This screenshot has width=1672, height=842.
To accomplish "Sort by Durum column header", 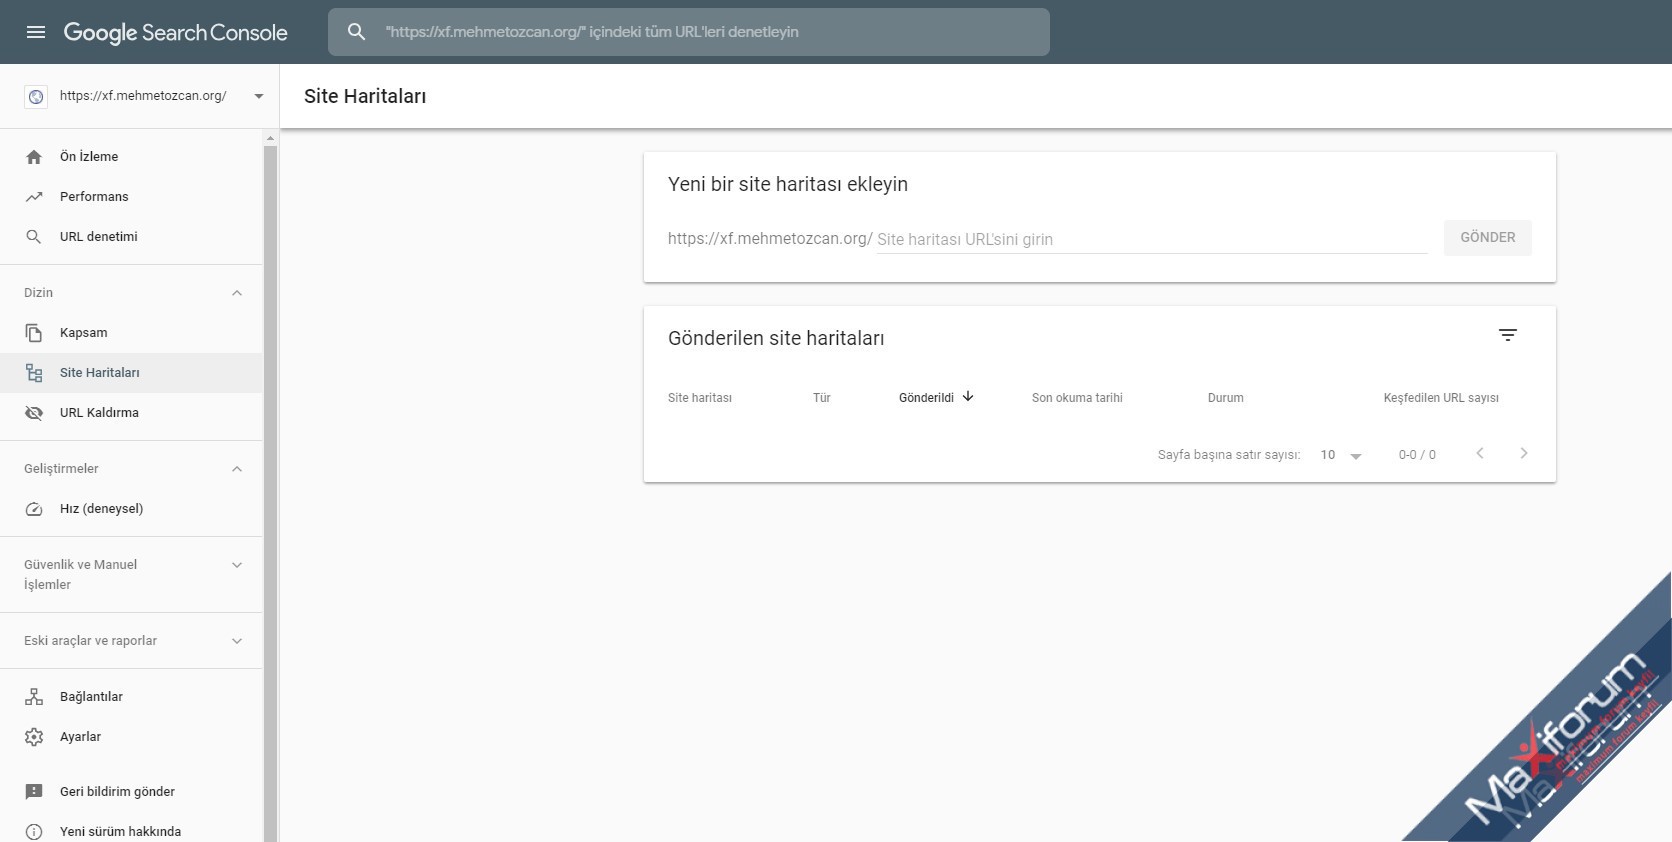I will pyautogui.click(x=1226, y=398).
